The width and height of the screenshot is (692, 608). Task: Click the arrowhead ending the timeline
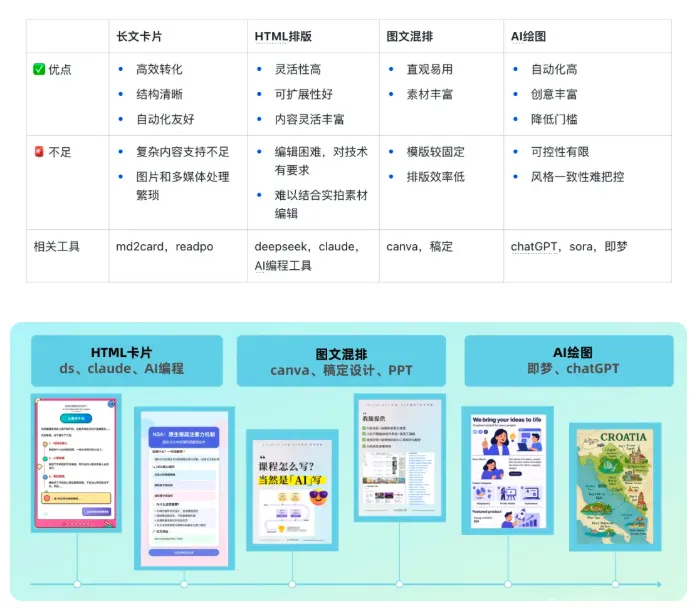(x=659, y=584)
